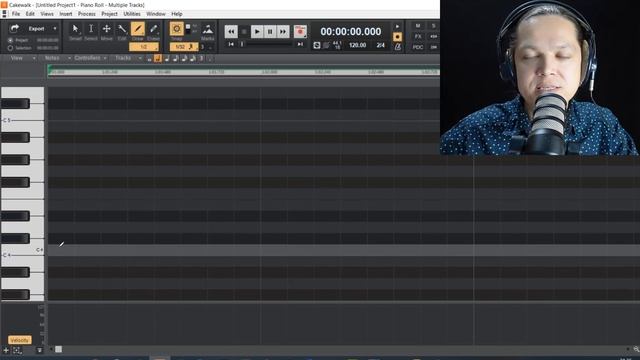Click the Export arrow icon
Image resolution: width=640 pixels, height=360 pixels.
click(x=15, y=28)
